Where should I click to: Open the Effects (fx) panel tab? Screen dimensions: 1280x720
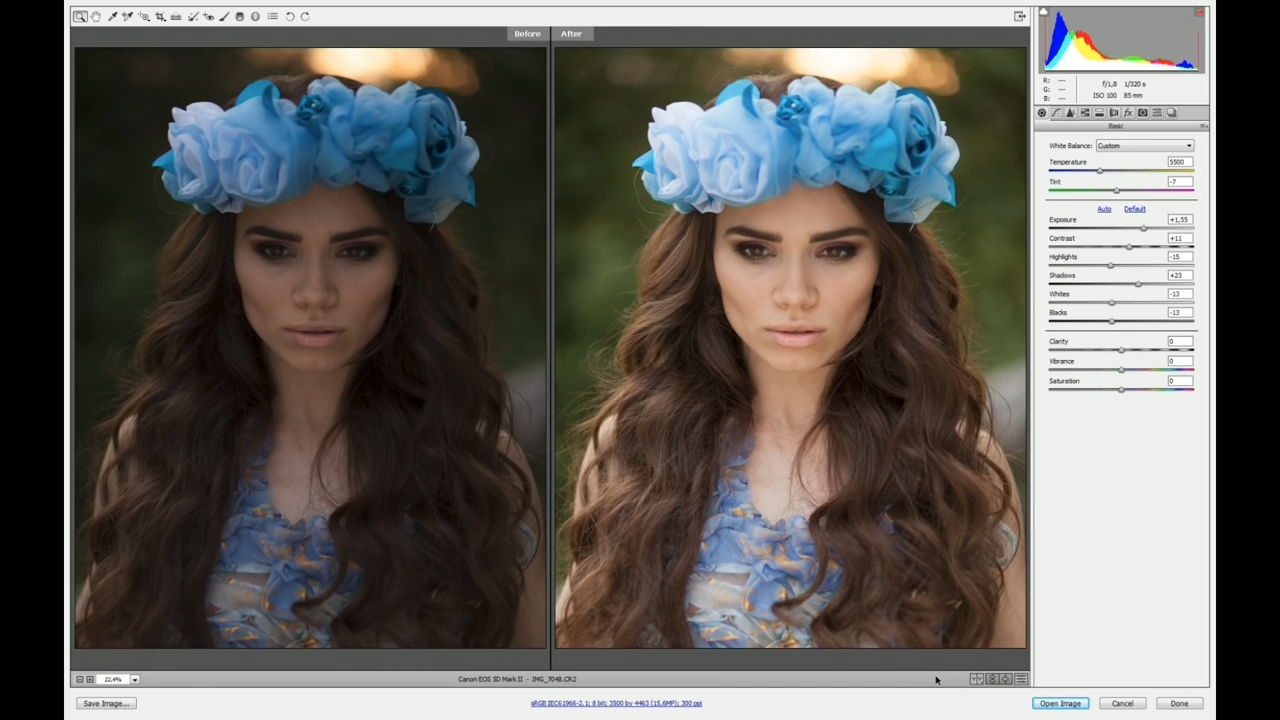(x=1128, y=113)
